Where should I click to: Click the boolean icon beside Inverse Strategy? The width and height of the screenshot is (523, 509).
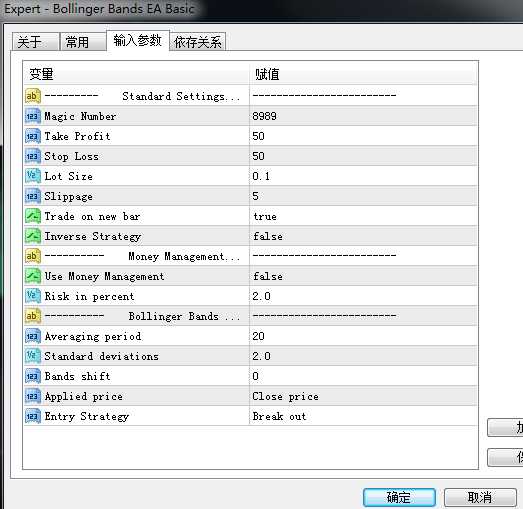(33, 236)
